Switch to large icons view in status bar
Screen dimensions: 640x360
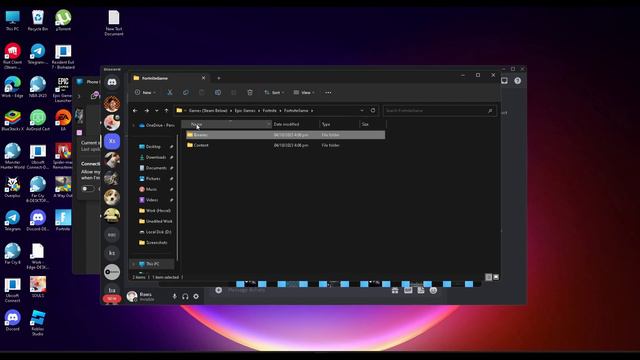click(x=496, y=277)
